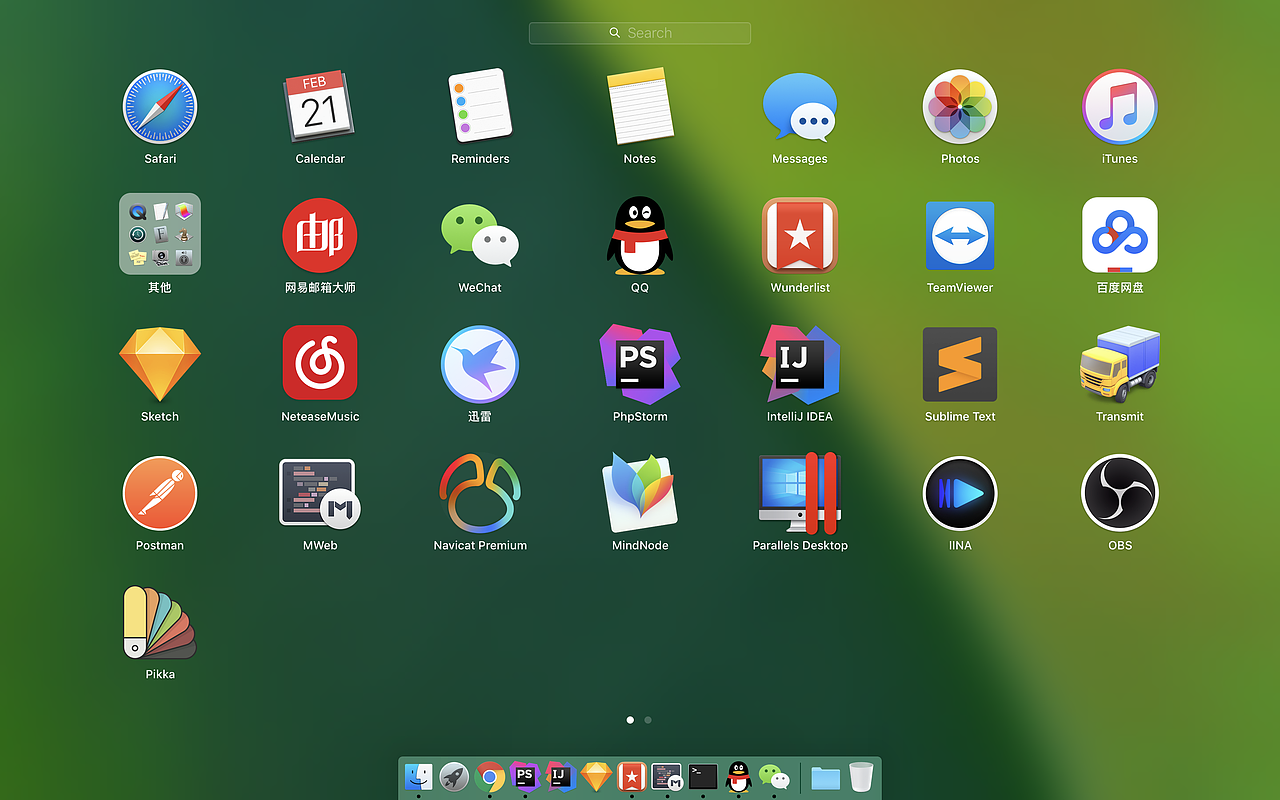Open Terminal from the Dock
Viewport: 1280px width, 800px height.
pyautogui.click(x=703, y=776)
